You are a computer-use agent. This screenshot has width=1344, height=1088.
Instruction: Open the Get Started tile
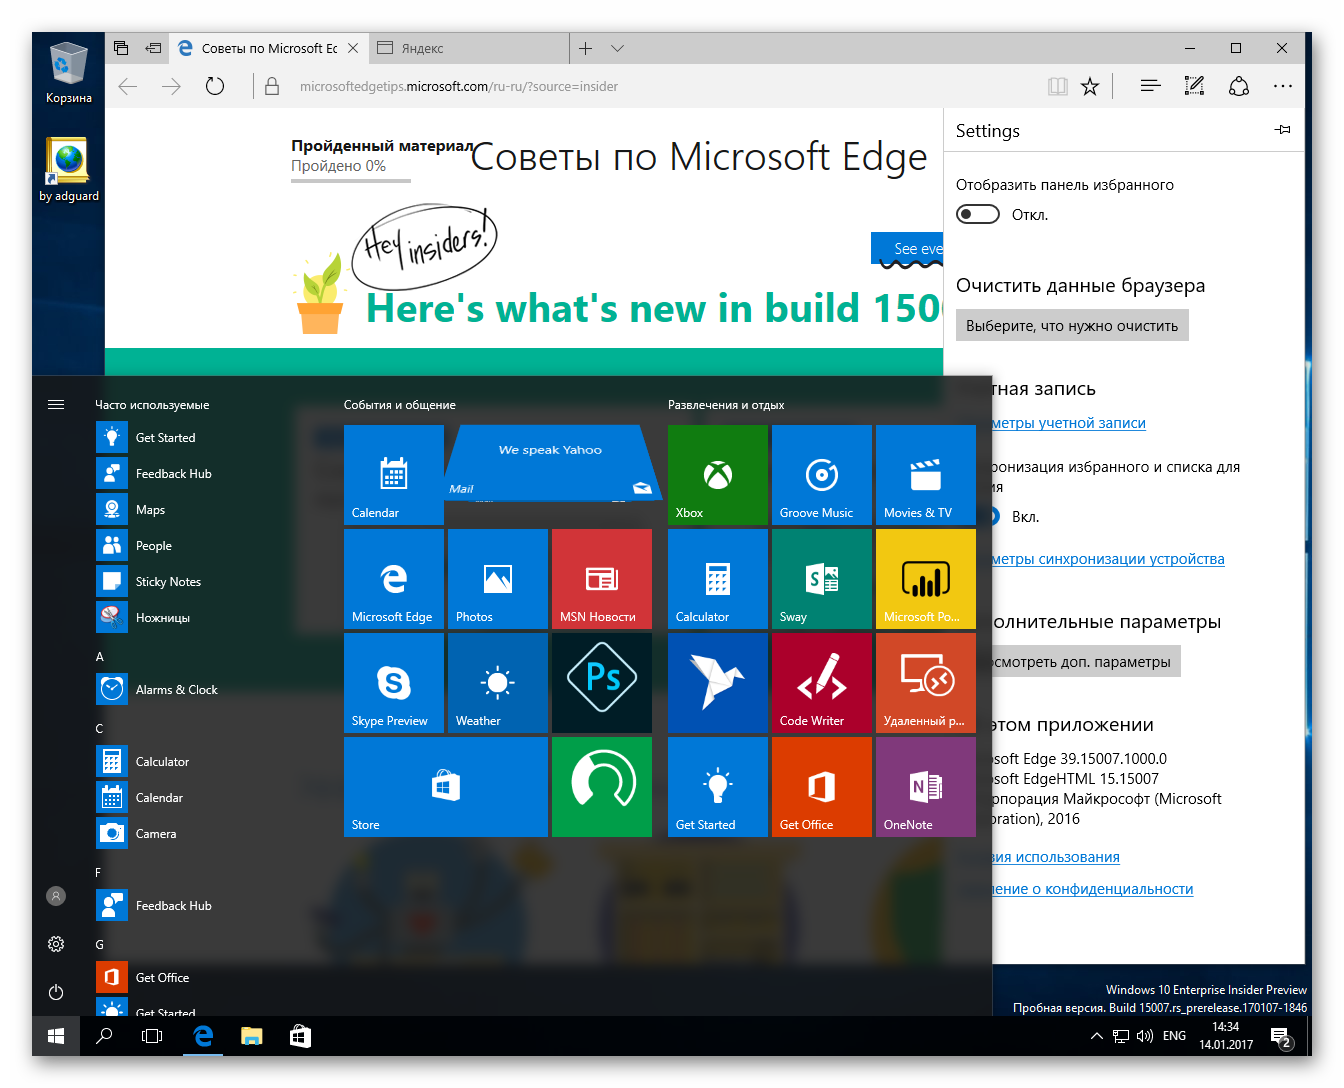pos(718,787)
